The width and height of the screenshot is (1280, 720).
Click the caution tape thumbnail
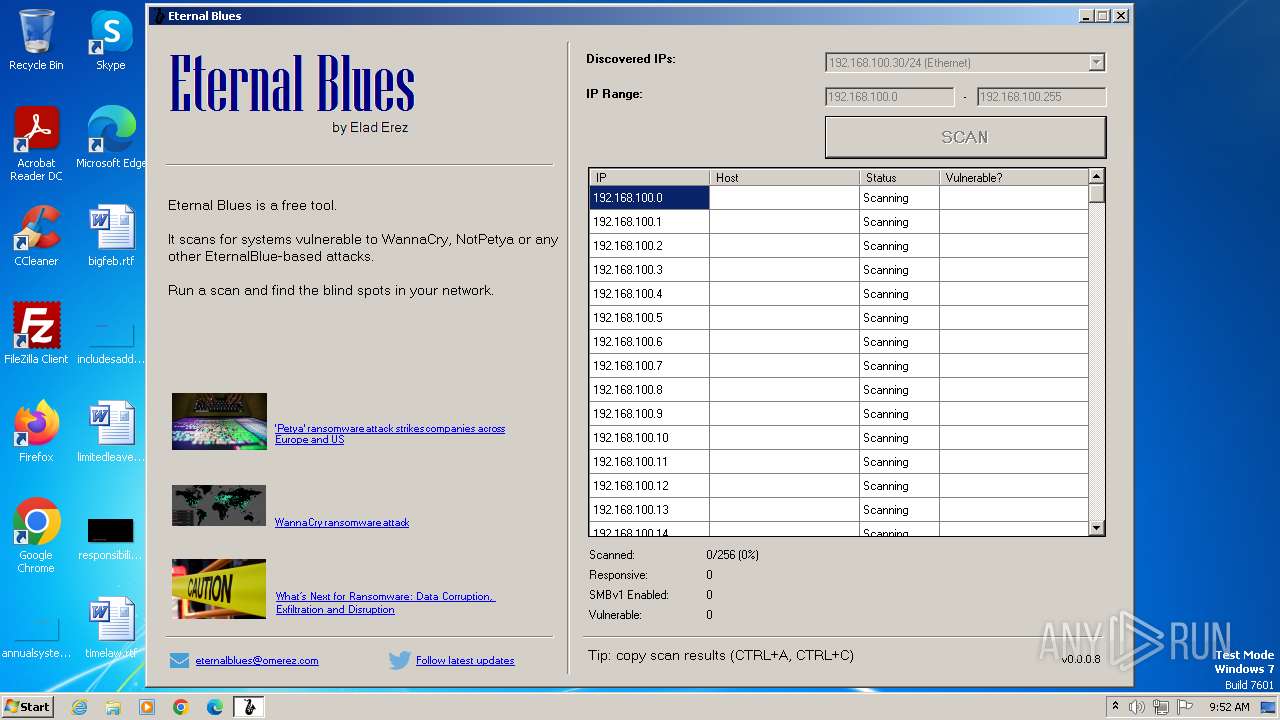[x=219, y=589]
